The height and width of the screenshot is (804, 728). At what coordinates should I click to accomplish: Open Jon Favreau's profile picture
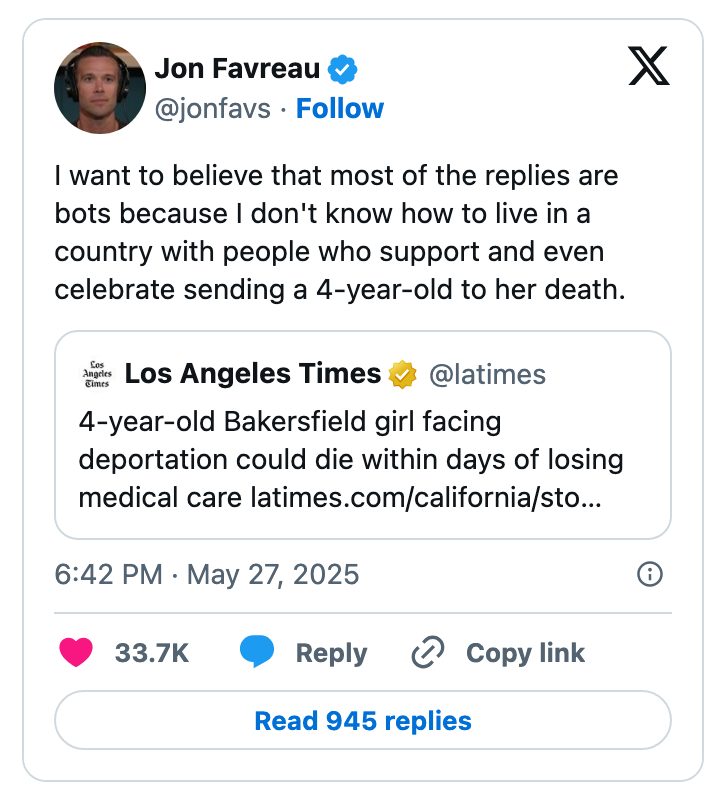point(100,87)
